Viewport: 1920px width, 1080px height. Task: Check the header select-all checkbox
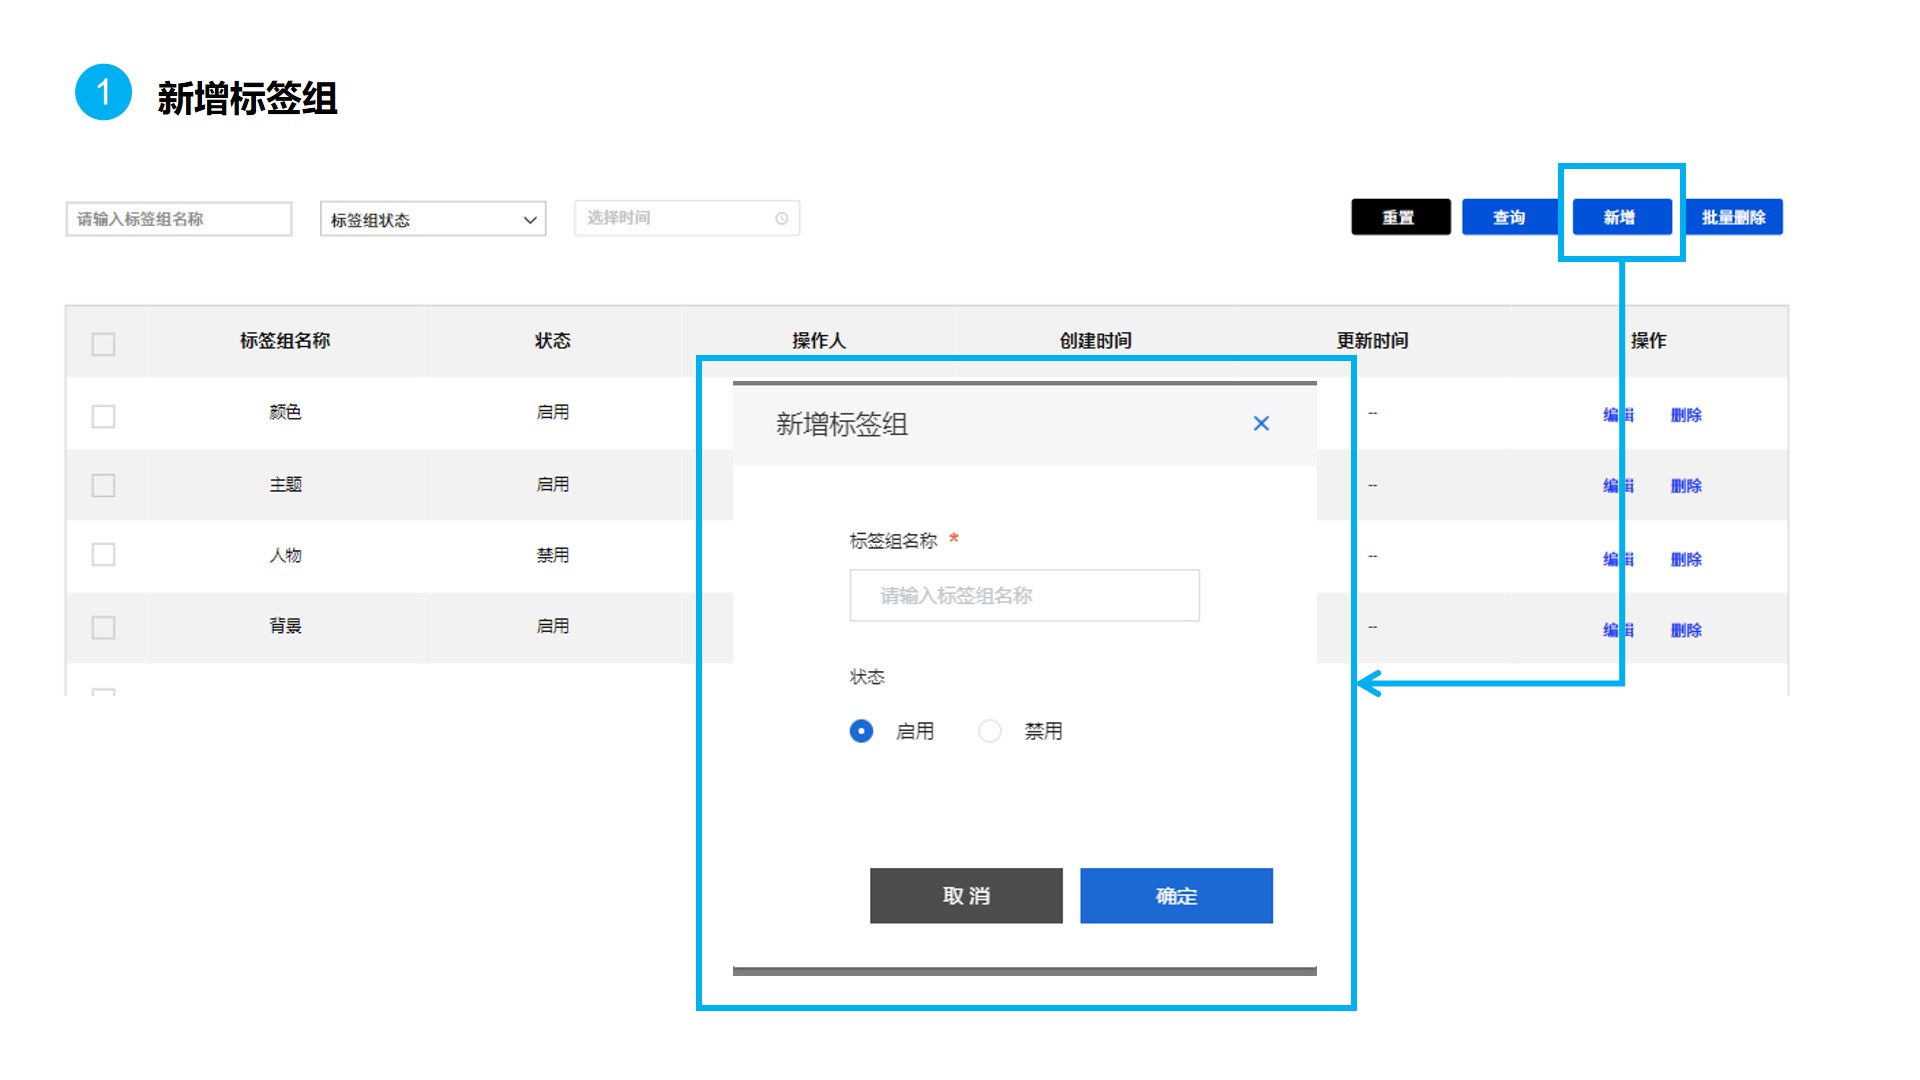[103, 344]
